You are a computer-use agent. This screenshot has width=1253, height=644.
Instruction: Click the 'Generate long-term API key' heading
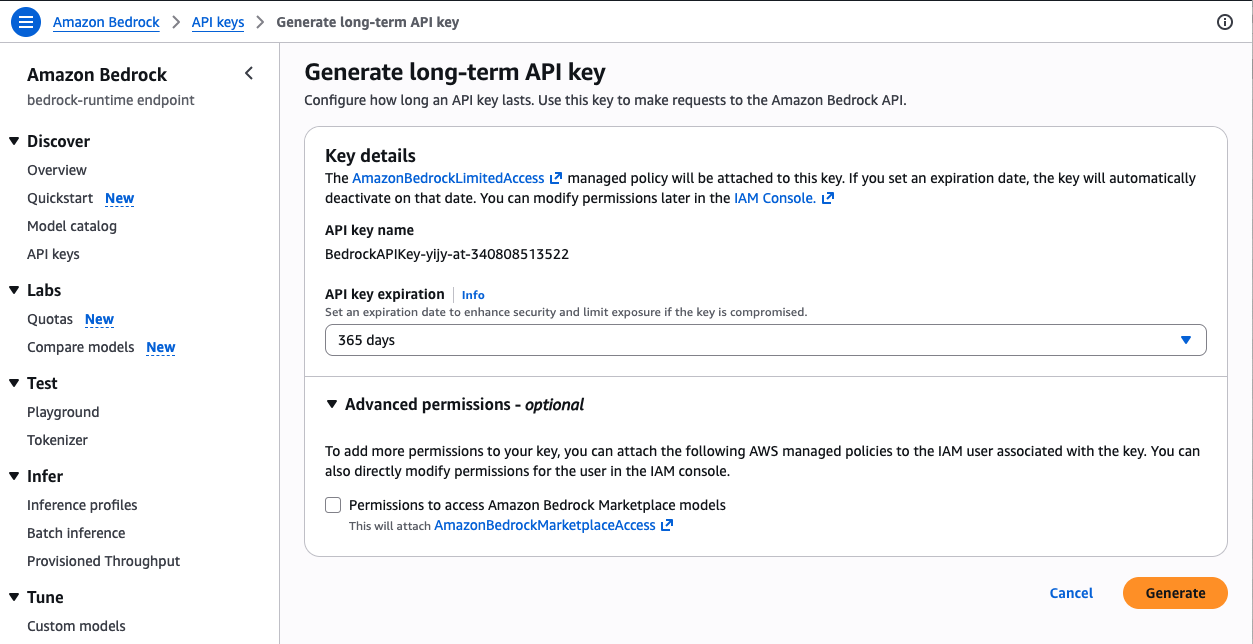tap(455, 72)
